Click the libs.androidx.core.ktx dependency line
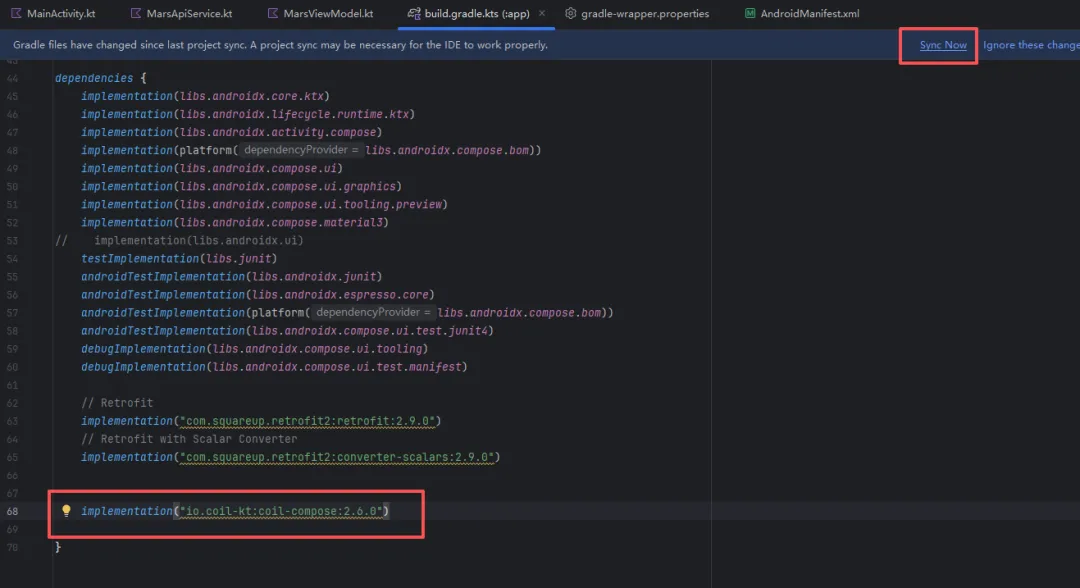1080x588 pixels. (x=205, y=96)
